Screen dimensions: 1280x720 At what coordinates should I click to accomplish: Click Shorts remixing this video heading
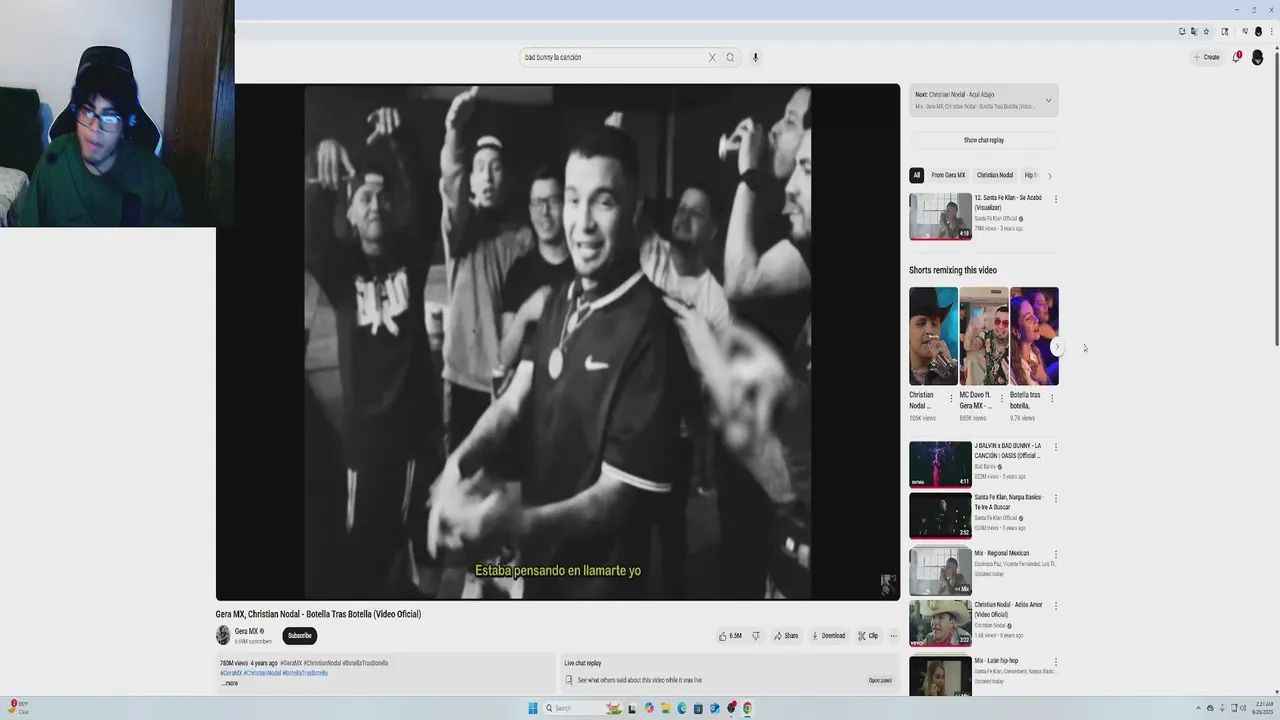pos(953,270)
